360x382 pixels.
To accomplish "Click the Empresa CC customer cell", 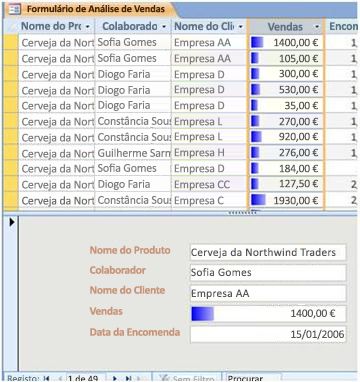I will [x=209, y=184].
